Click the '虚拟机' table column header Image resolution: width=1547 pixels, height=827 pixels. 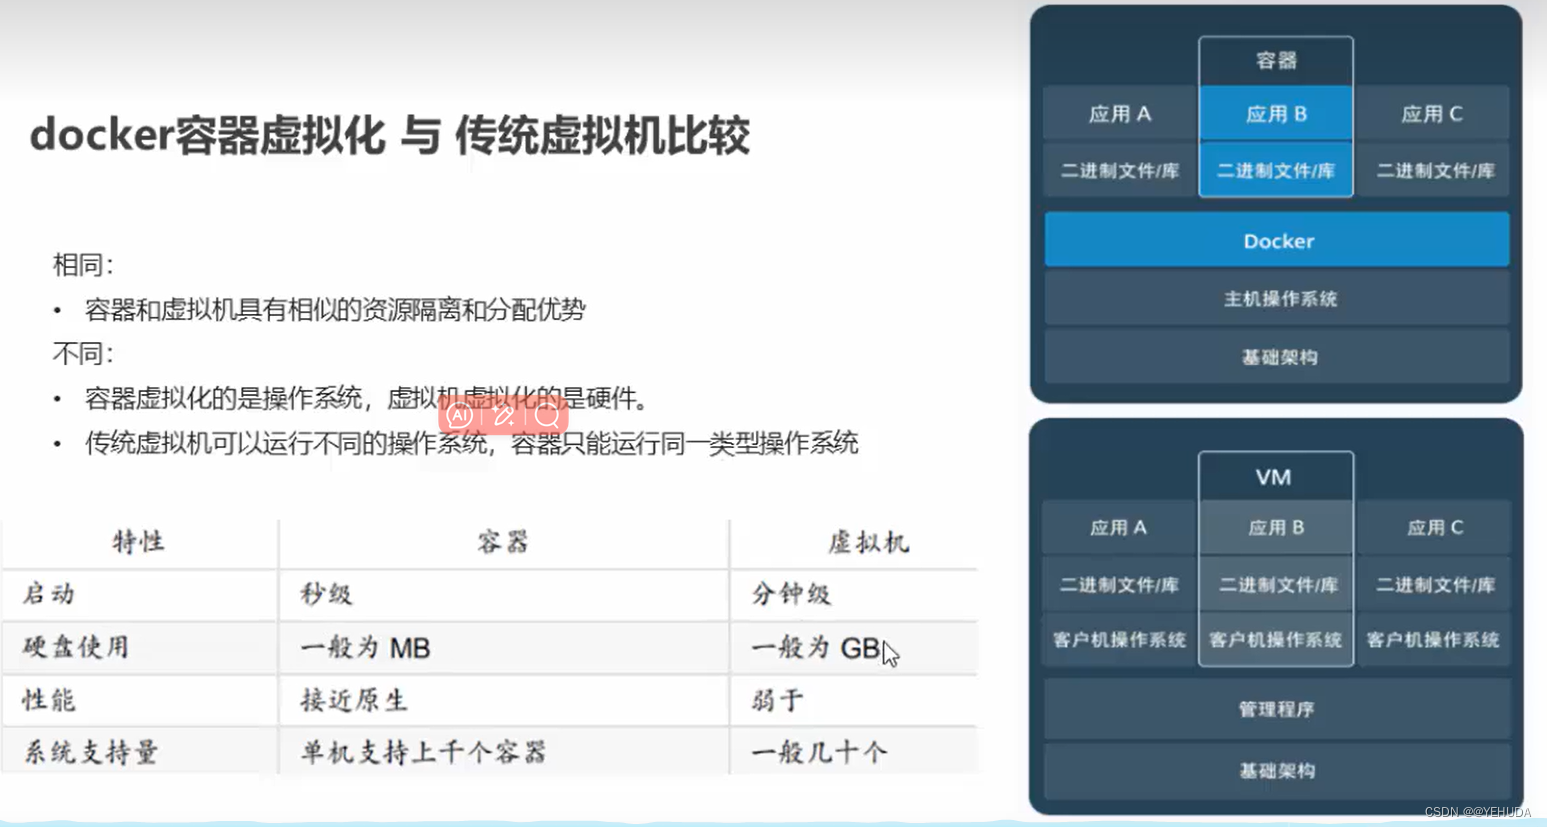(868, 542)
